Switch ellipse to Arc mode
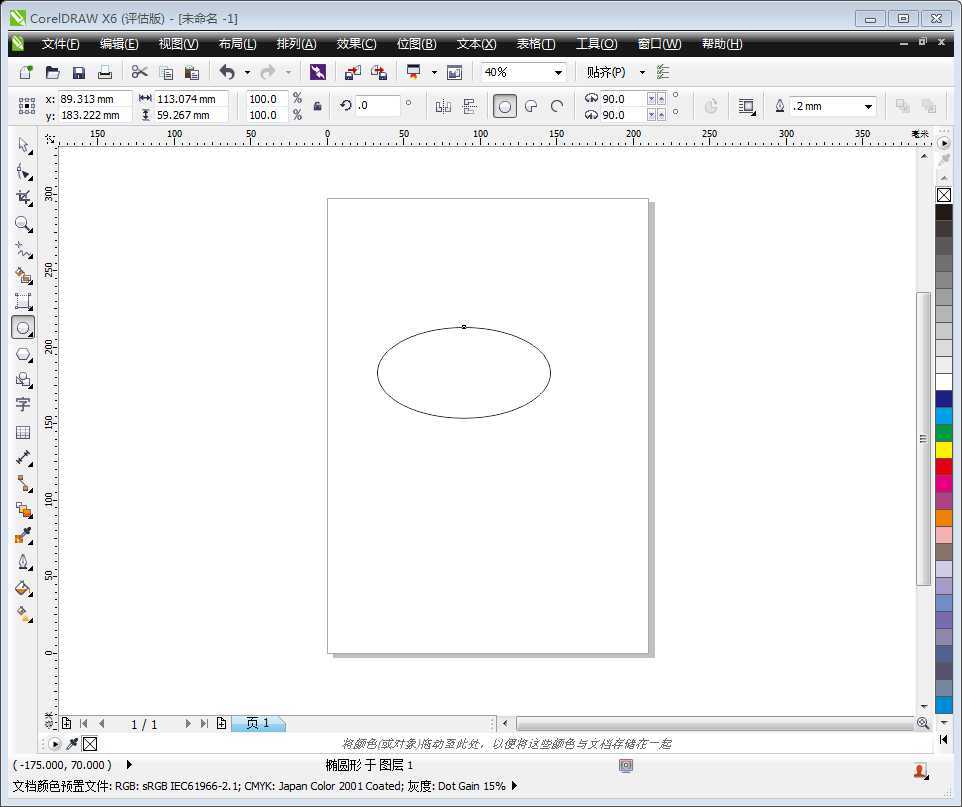The width and height of the screenshot is (962, 807). tap(557, 105)
